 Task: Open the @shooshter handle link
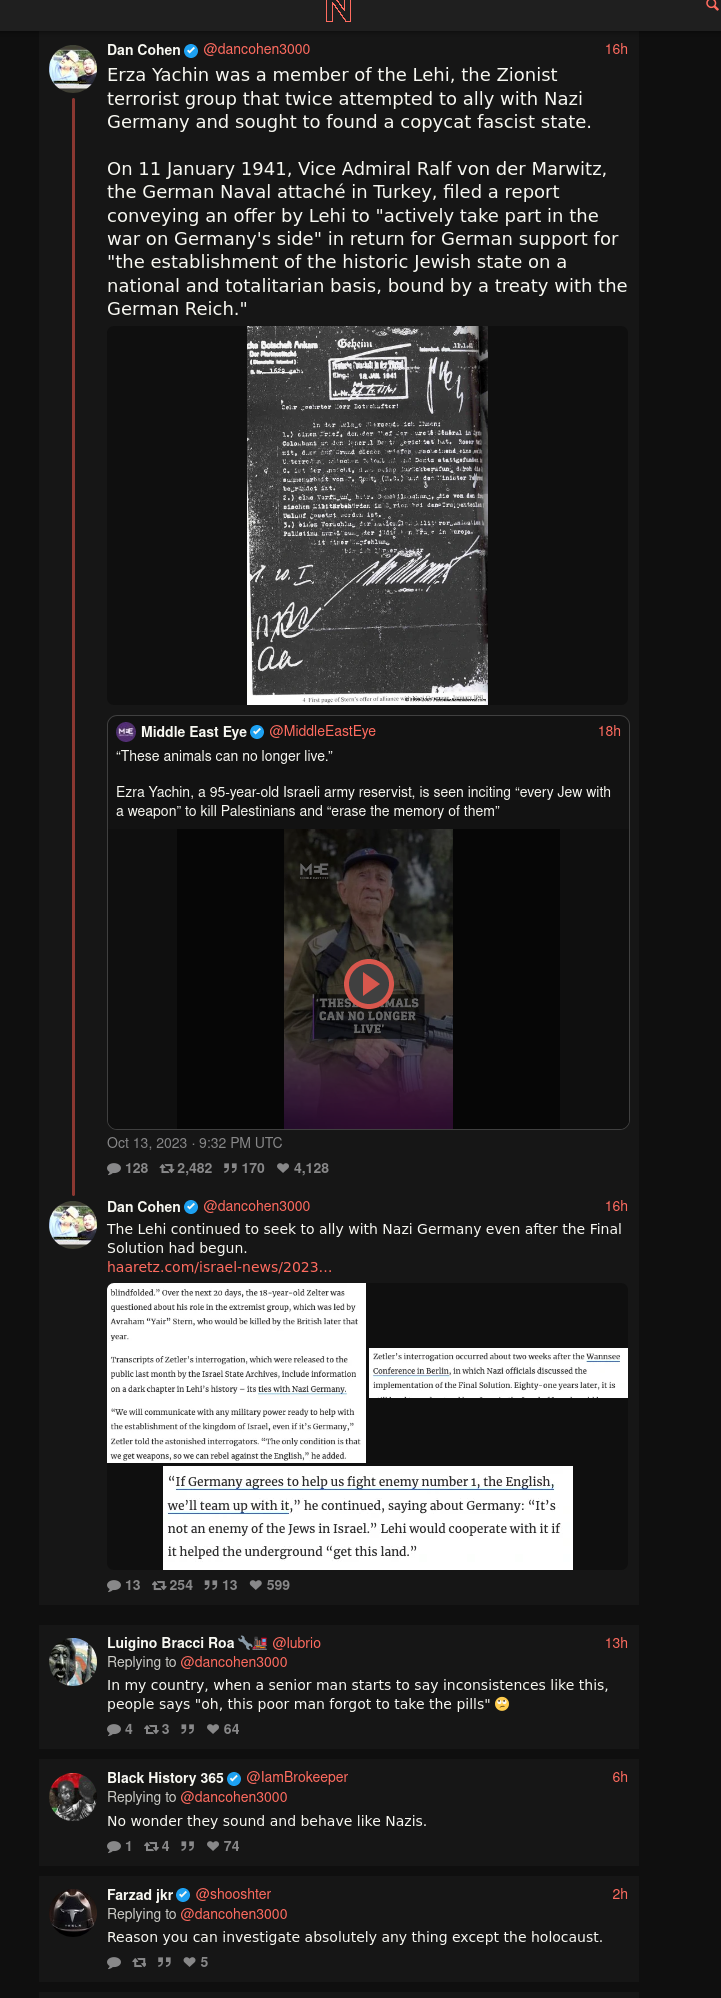point(233,1894)
